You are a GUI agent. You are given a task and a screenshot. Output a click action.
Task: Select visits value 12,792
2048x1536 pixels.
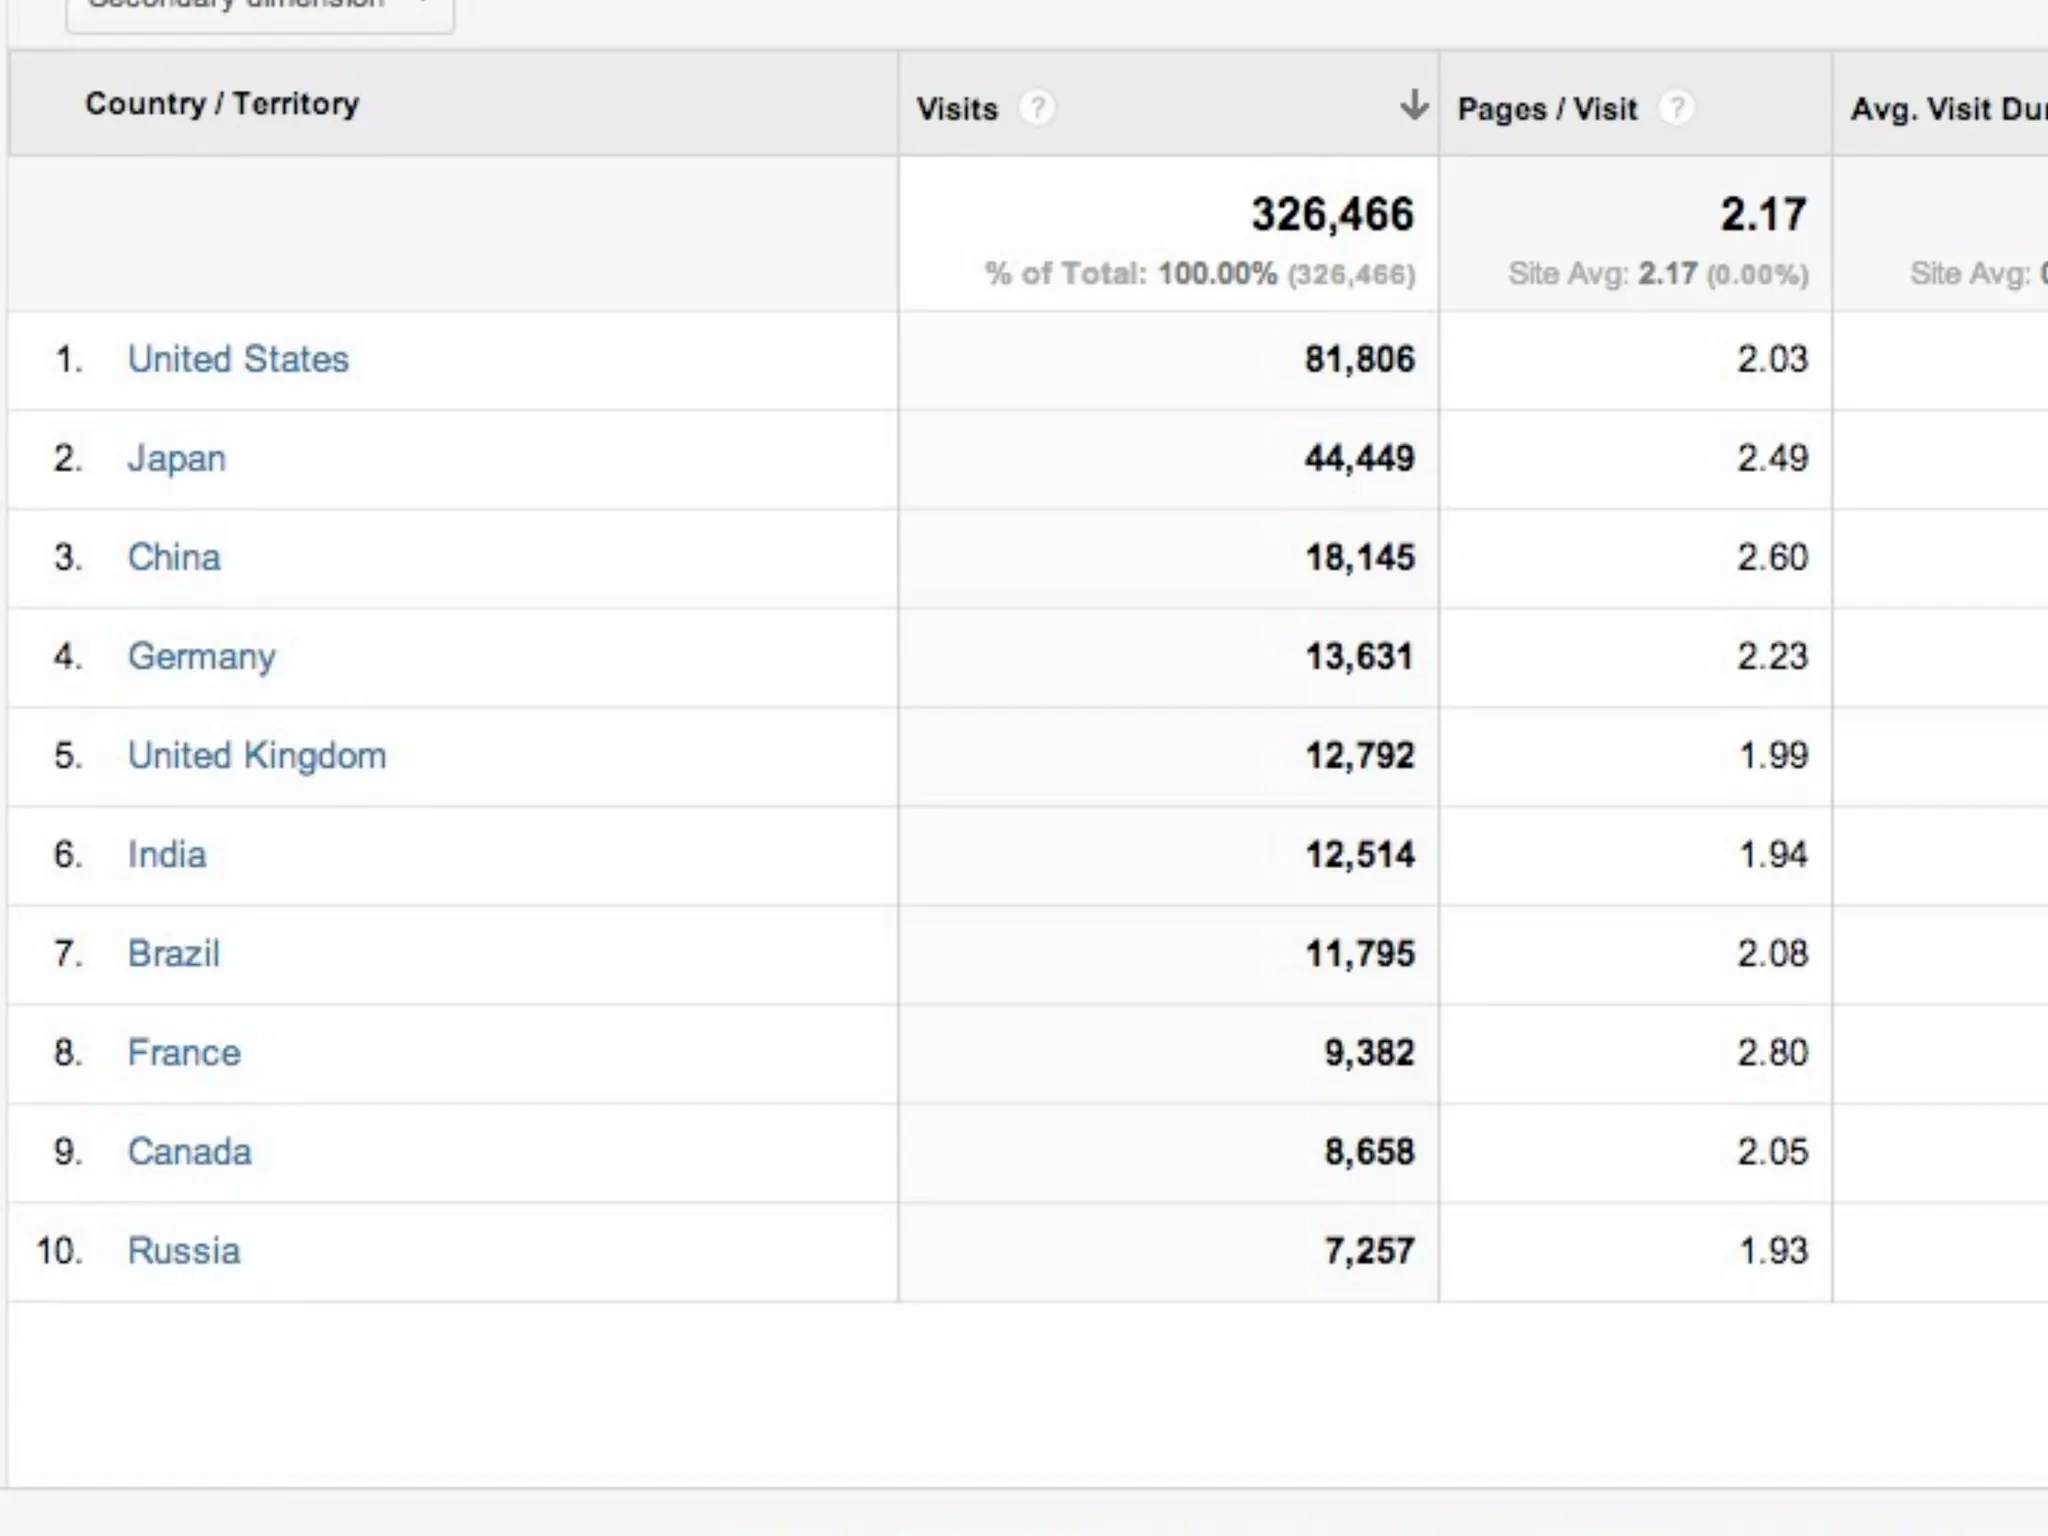[1360, 755]
